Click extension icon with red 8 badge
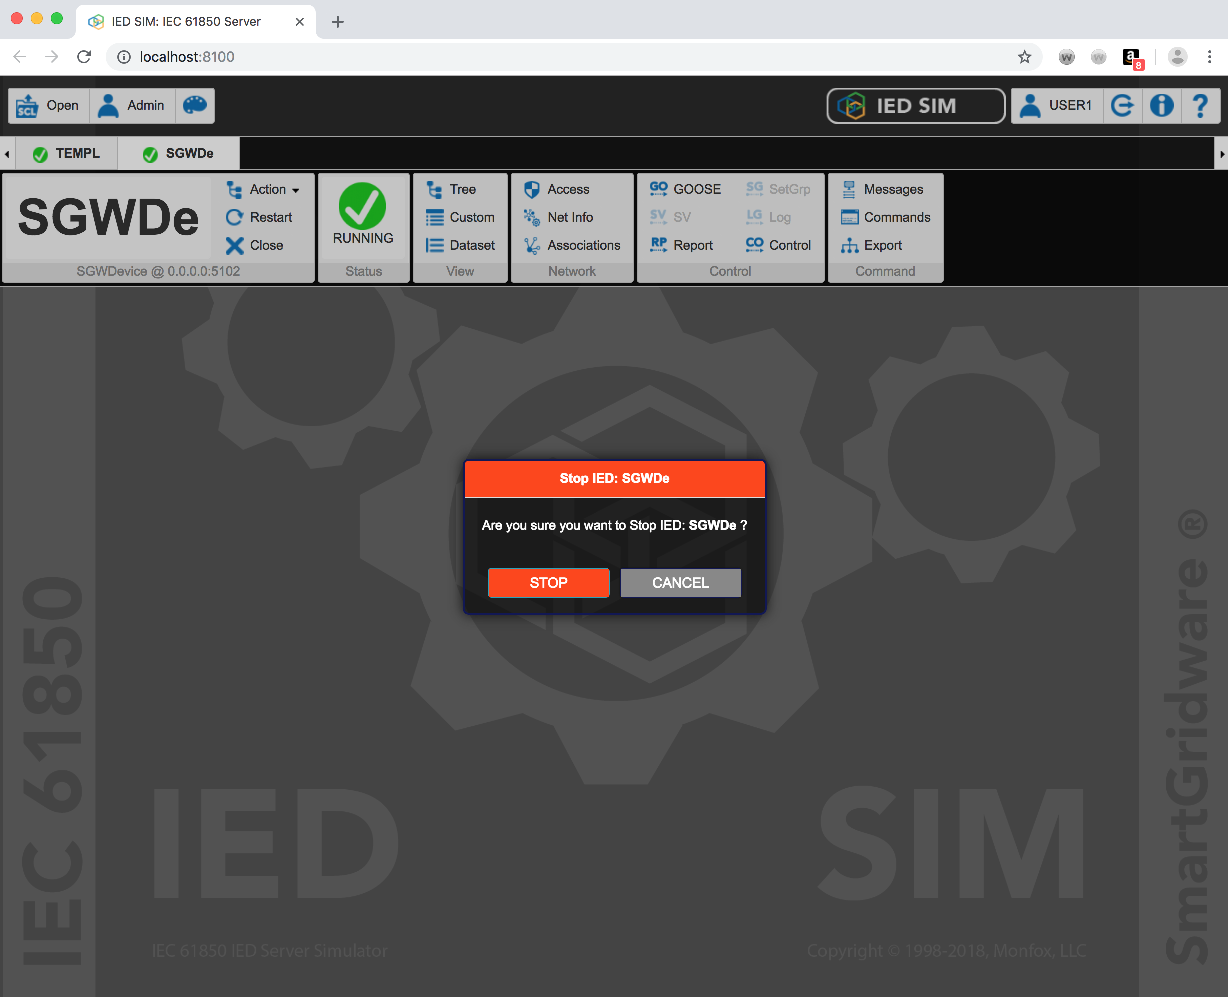Viewport: 1228px width, 997px height. [x=1132, y=58]
